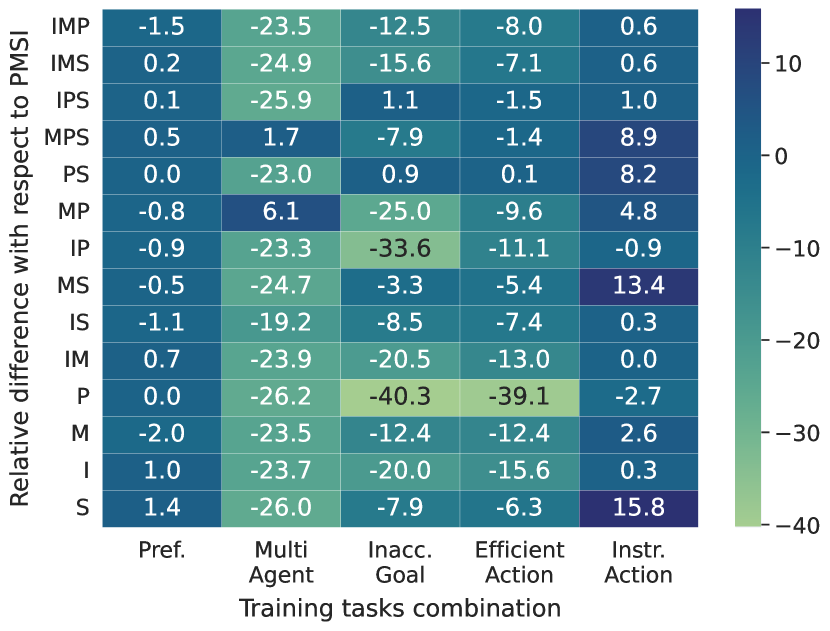Click the Pref. column label

coord(162,550)
